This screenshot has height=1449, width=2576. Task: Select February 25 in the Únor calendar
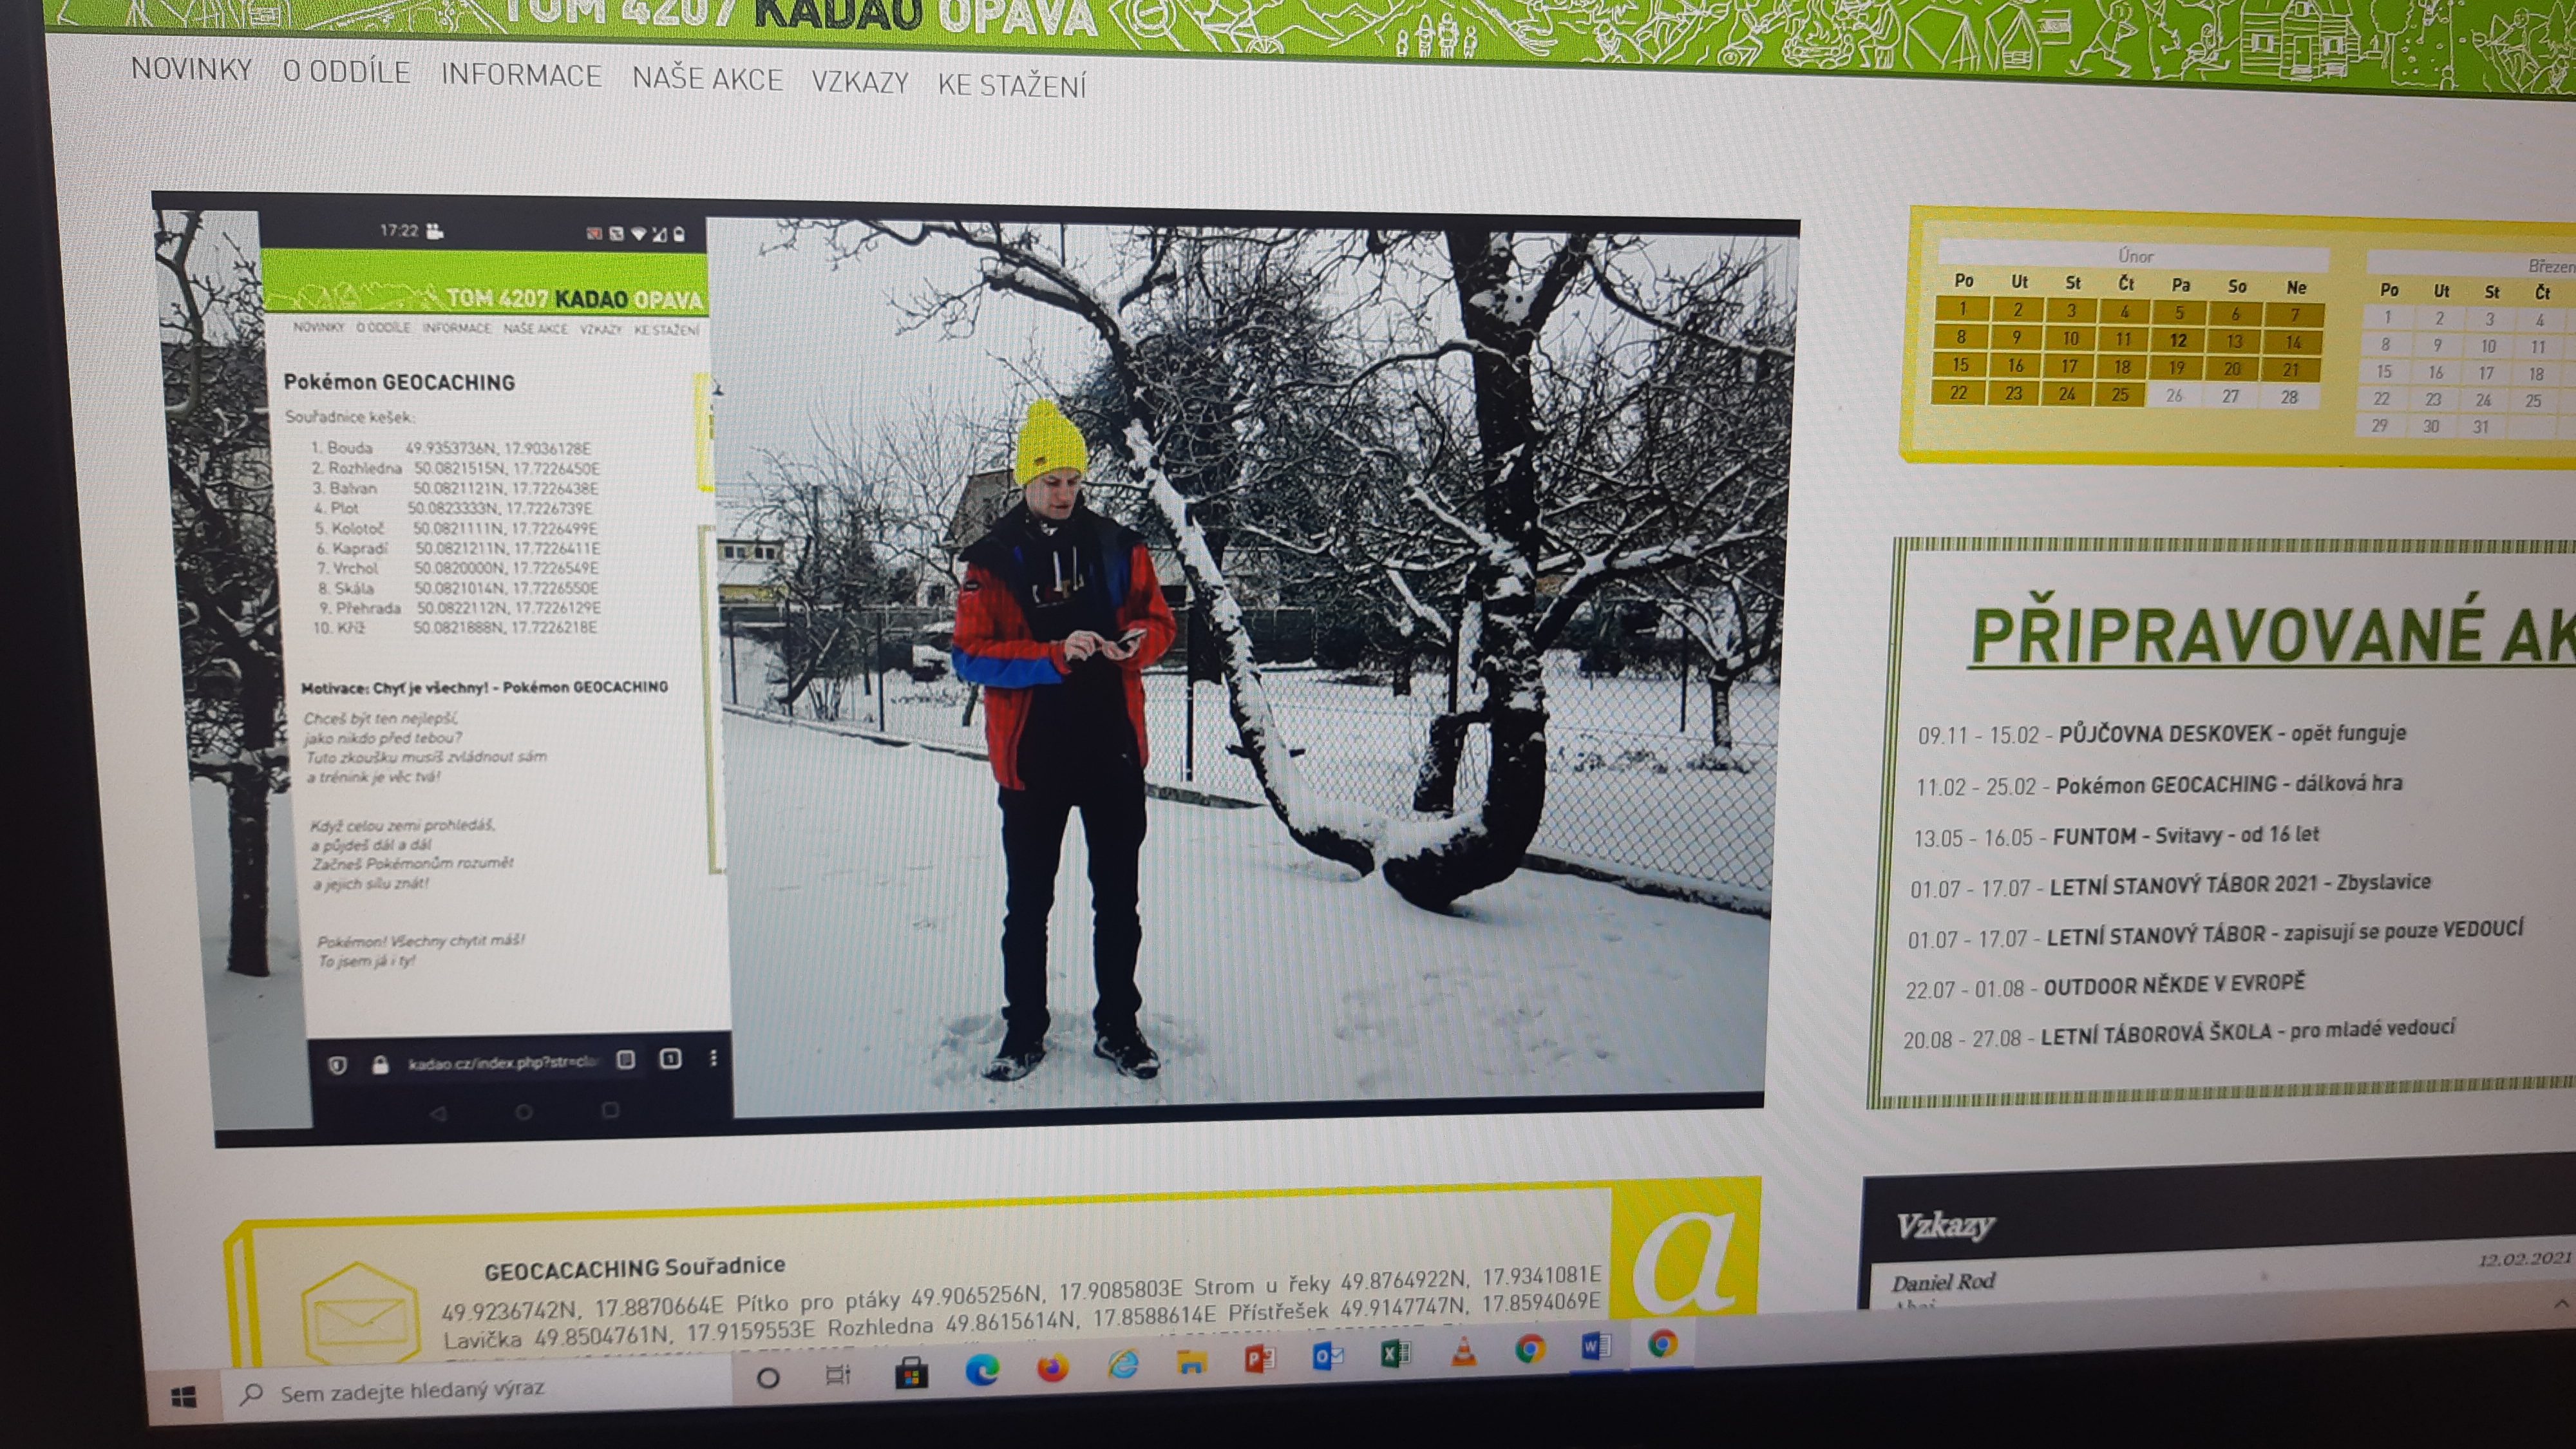[2120, 394]
